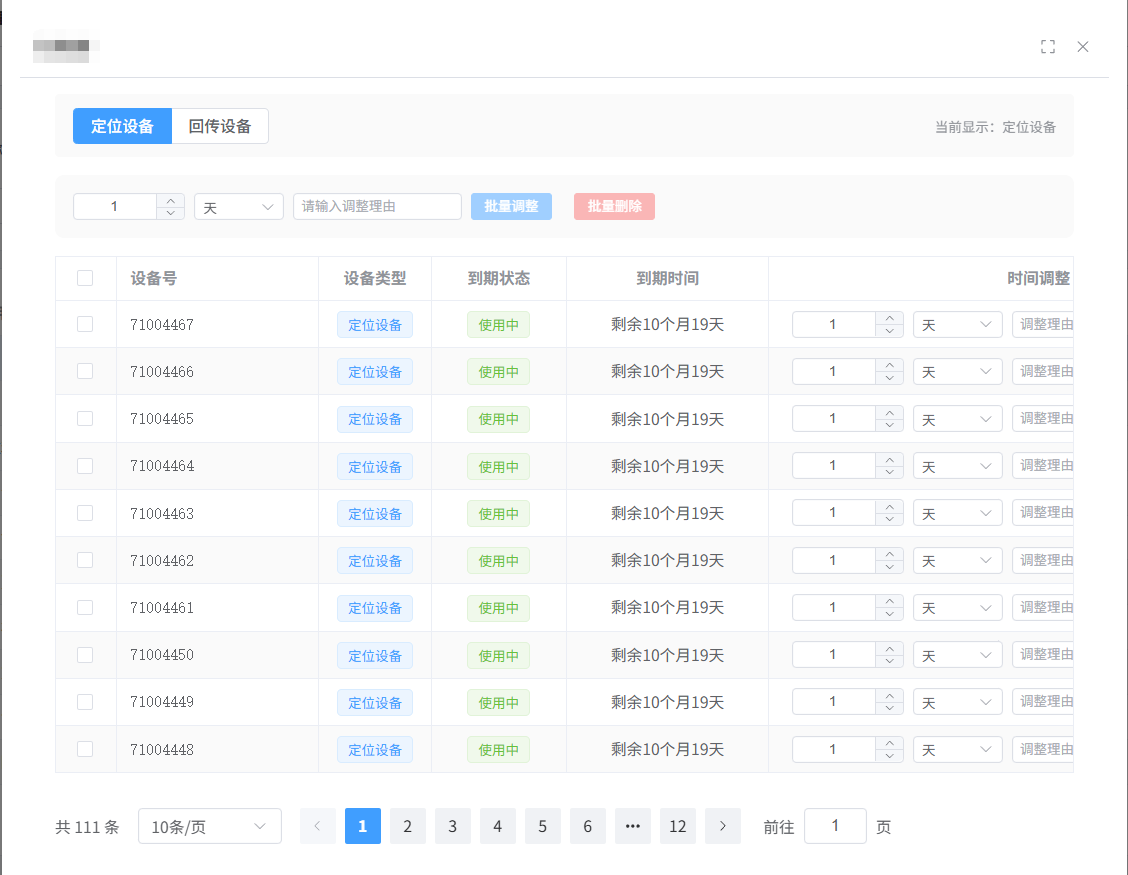Viewport: 1128px width, 875px height.
Task: Increase the batch adjustment number with the up arrow
Action: (169, 200)
